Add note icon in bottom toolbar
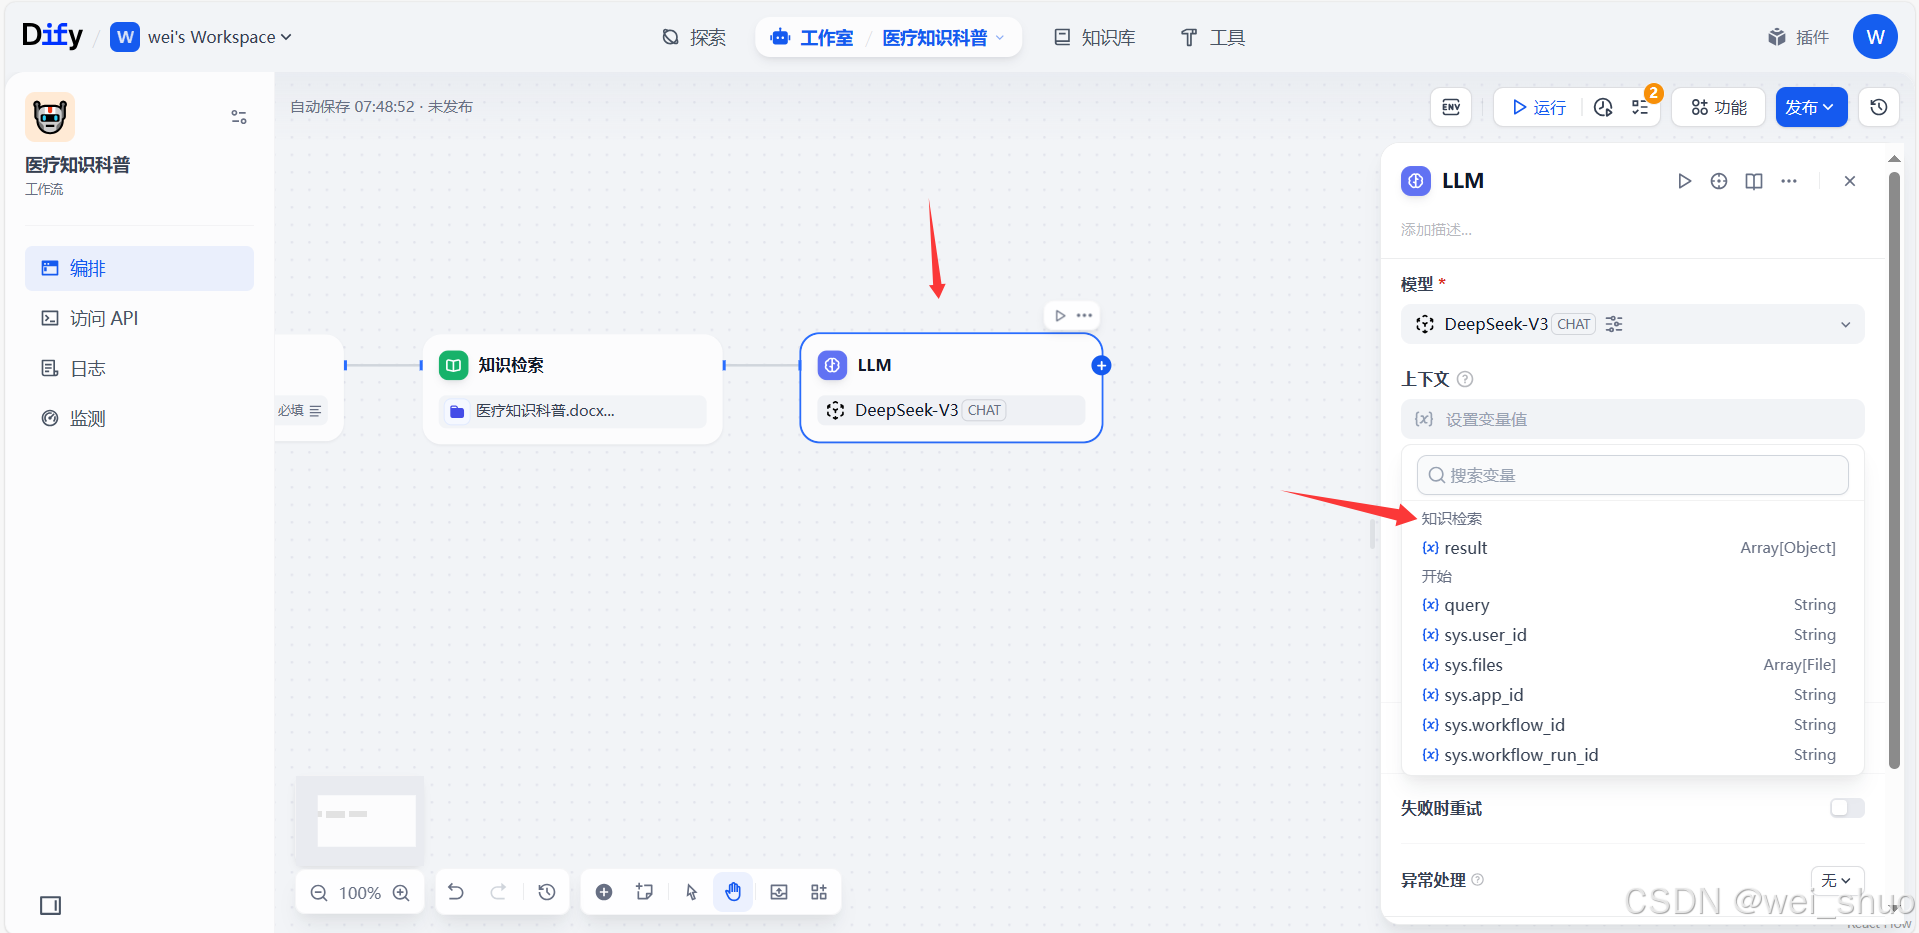Viewport: 1919px width, 933px height. point(645,892)
